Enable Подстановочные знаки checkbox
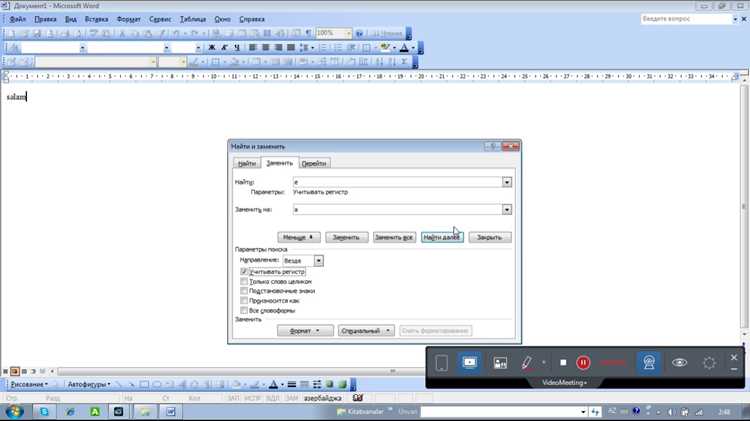 click(x=244, y=291)
